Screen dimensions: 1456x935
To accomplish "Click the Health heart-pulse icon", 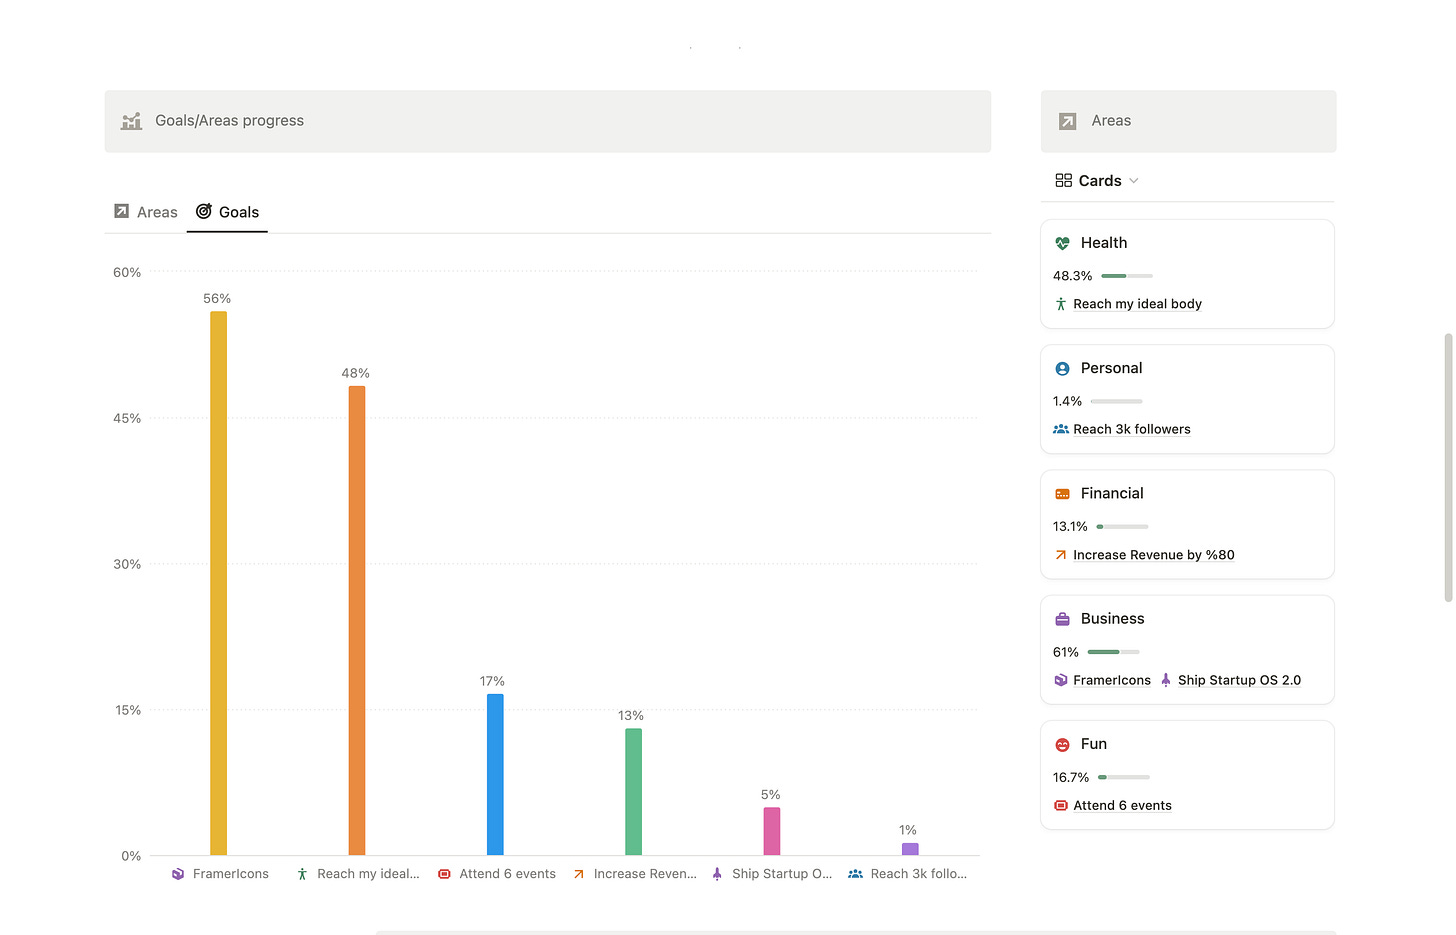I will pyautogui.click(x=1061, y=242).
